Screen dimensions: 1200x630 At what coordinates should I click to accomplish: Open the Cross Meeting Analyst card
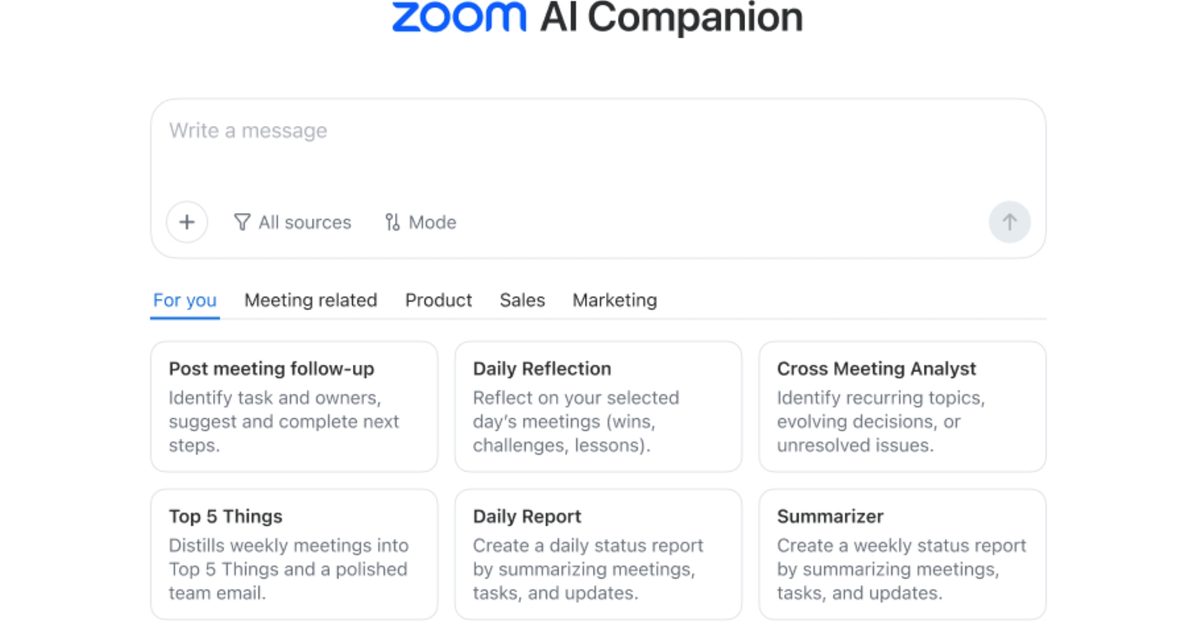902,406
